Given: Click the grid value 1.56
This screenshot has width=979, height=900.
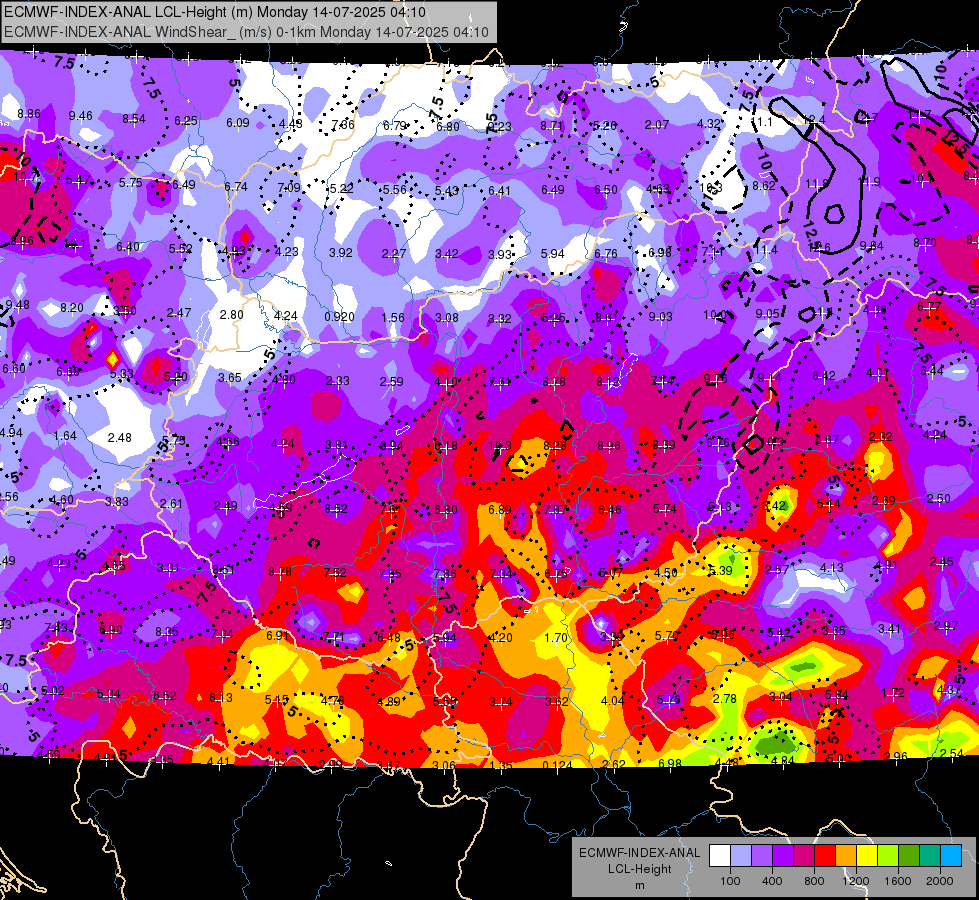Looking at the screenshot, I should [393, 317].
